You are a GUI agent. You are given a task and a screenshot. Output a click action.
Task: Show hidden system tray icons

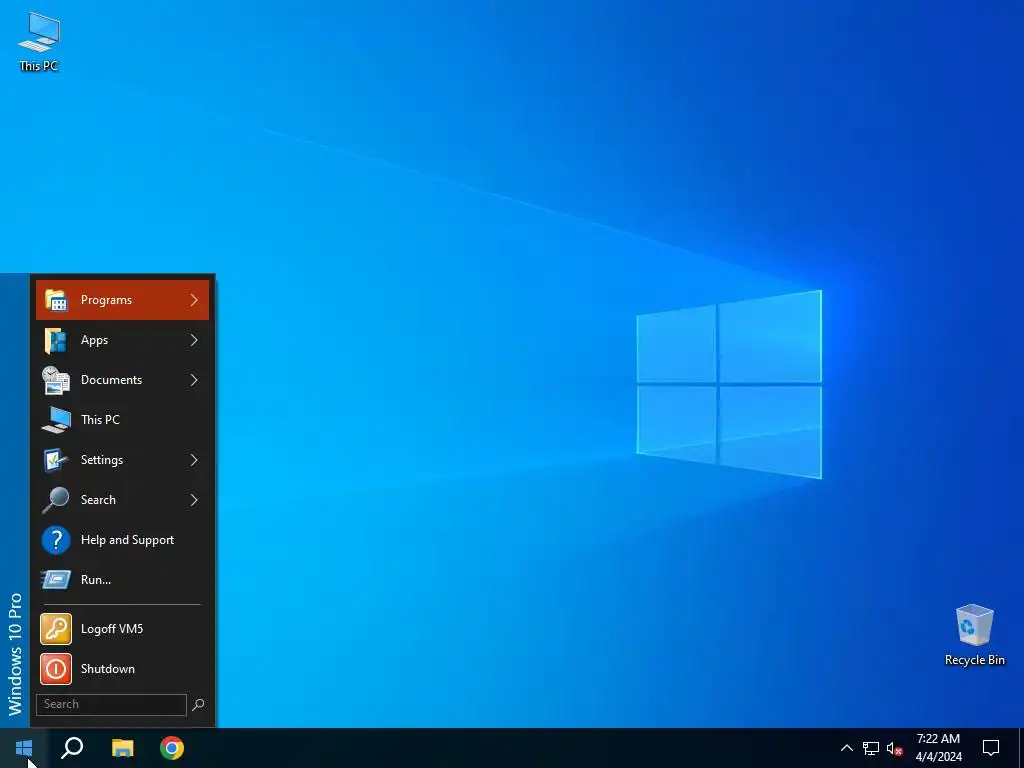(x=846, y=748)
